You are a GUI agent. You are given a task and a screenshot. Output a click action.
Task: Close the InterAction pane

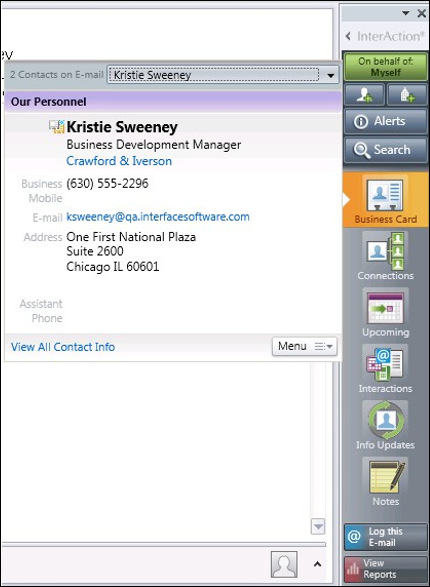coord(421,13)
